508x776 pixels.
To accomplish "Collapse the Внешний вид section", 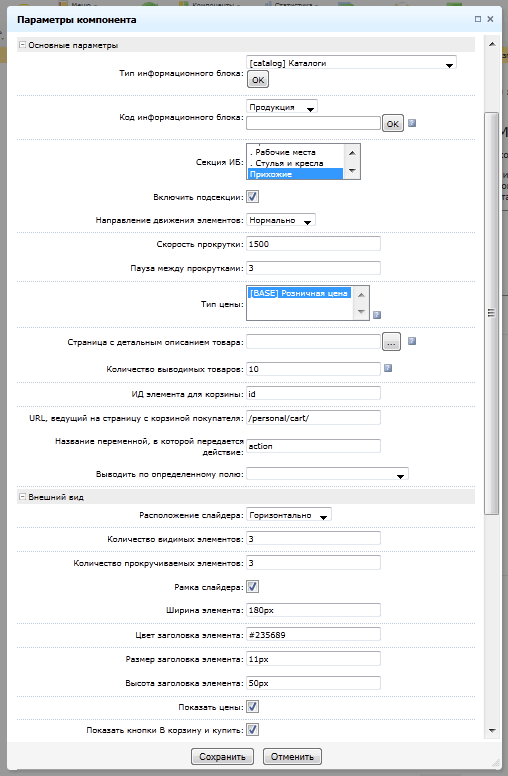I will coord(22,496).
